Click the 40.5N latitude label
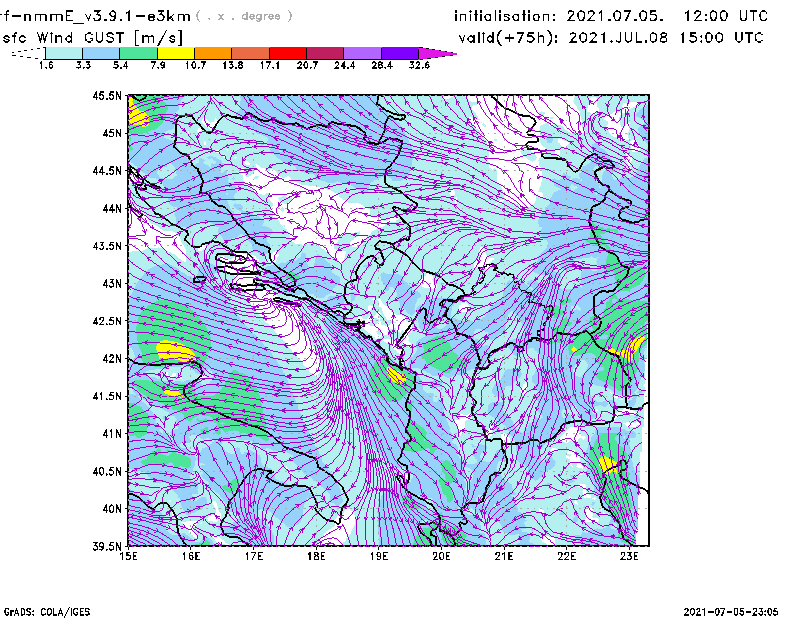Screen dimensions: 800x618 [x=107, y=472]
